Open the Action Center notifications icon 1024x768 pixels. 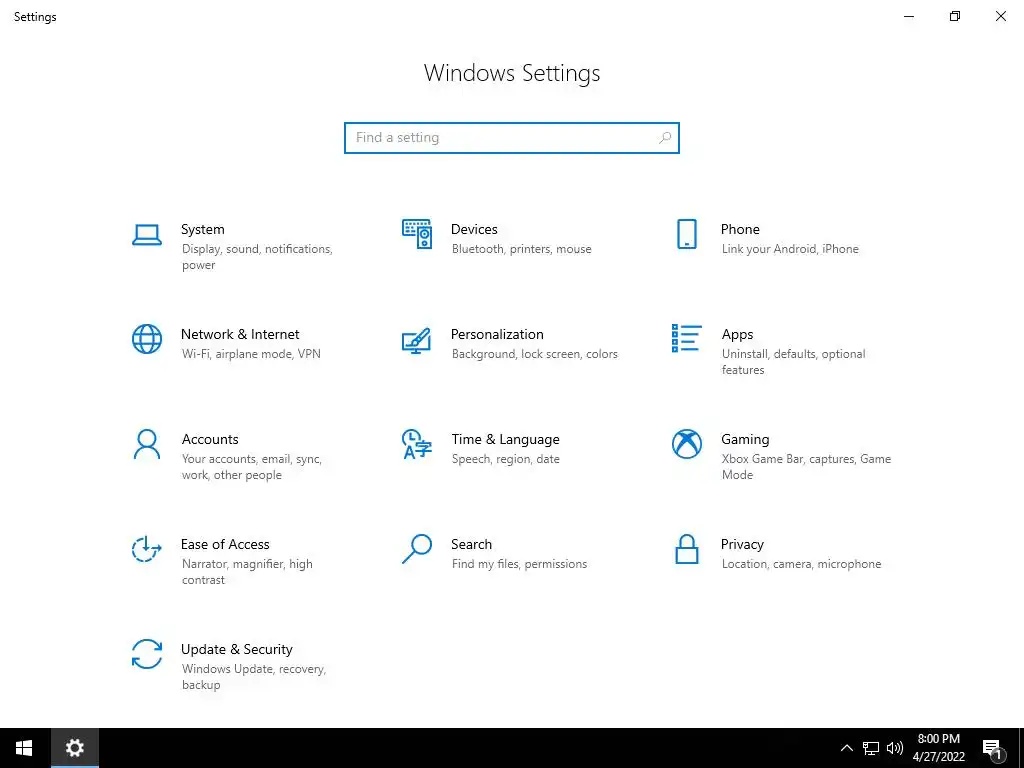(x=993, y=750)
